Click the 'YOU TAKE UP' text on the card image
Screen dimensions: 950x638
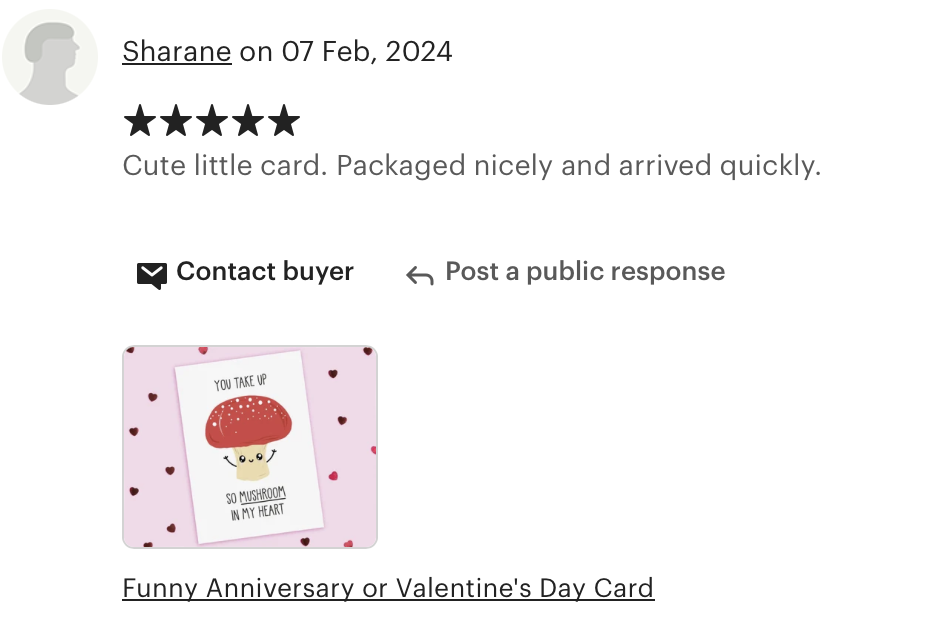click(240, 382)
